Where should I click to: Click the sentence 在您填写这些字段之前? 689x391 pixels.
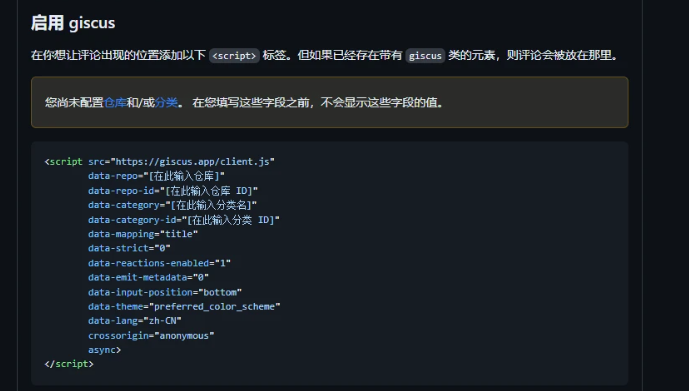[250, 103]
